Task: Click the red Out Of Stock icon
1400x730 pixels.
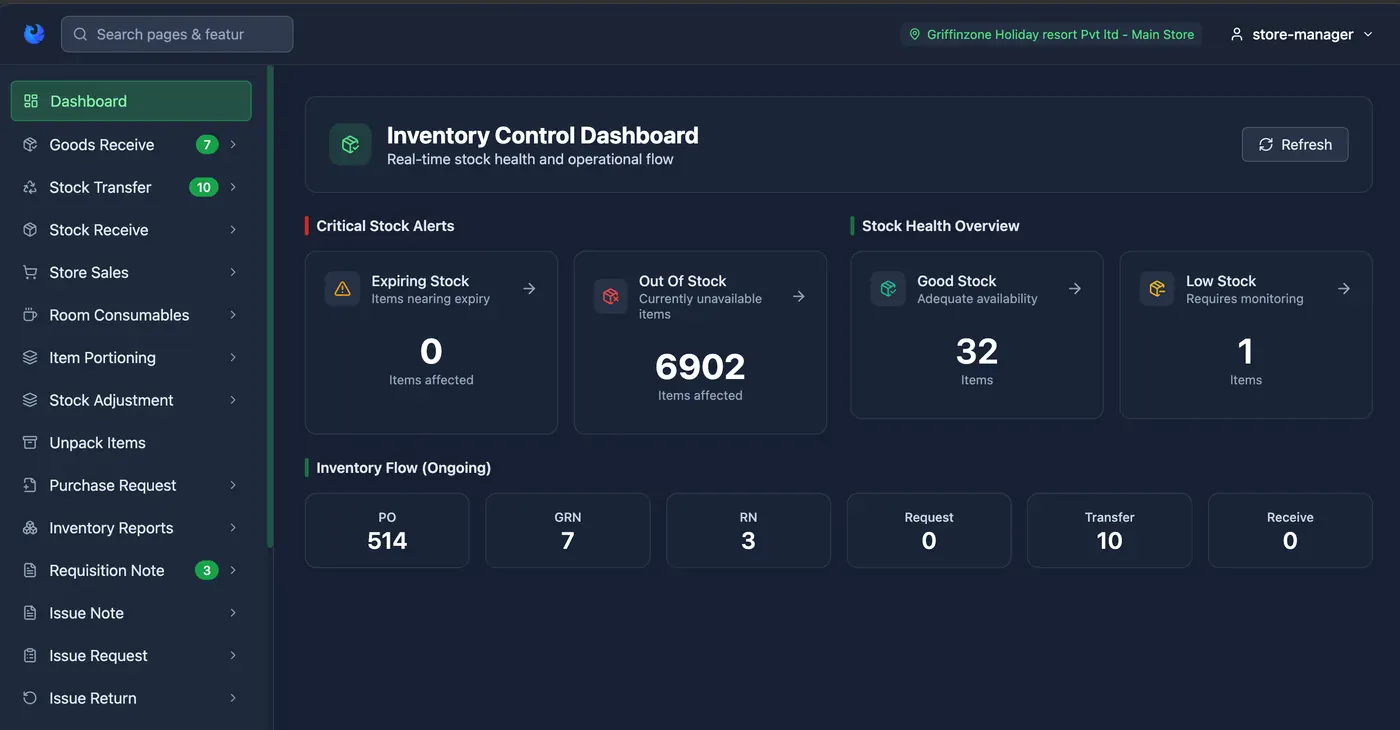Action: click(x=610, y=296)
